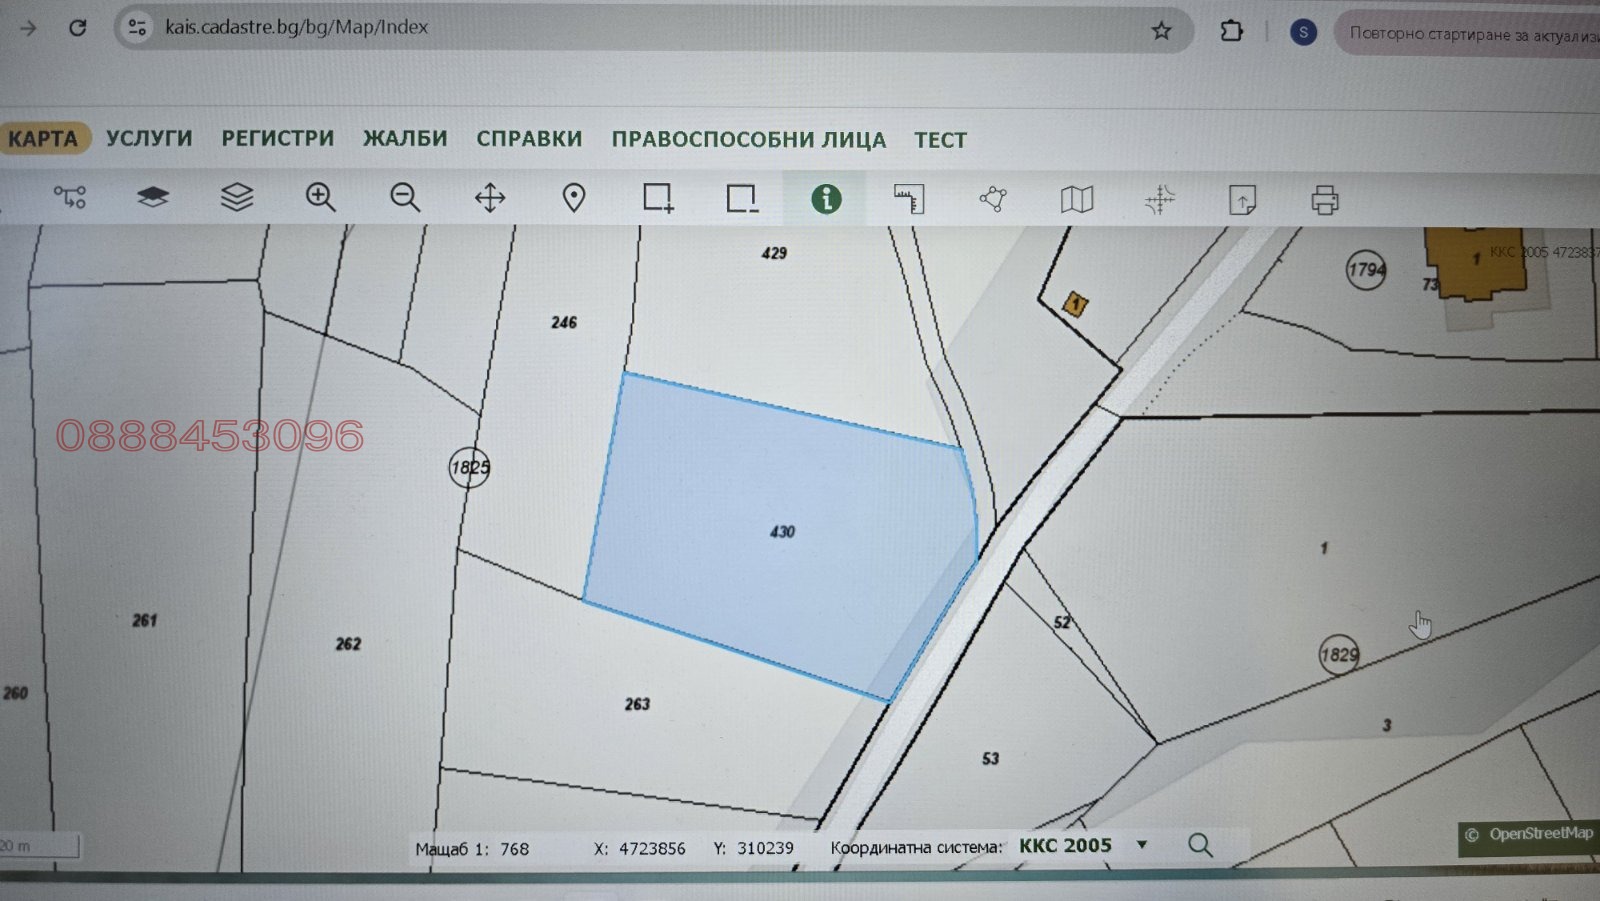The height and width of the screenshot is (901, 1600).
Task: Click the coordinate search magnifier
Action: pos(1200,845)
